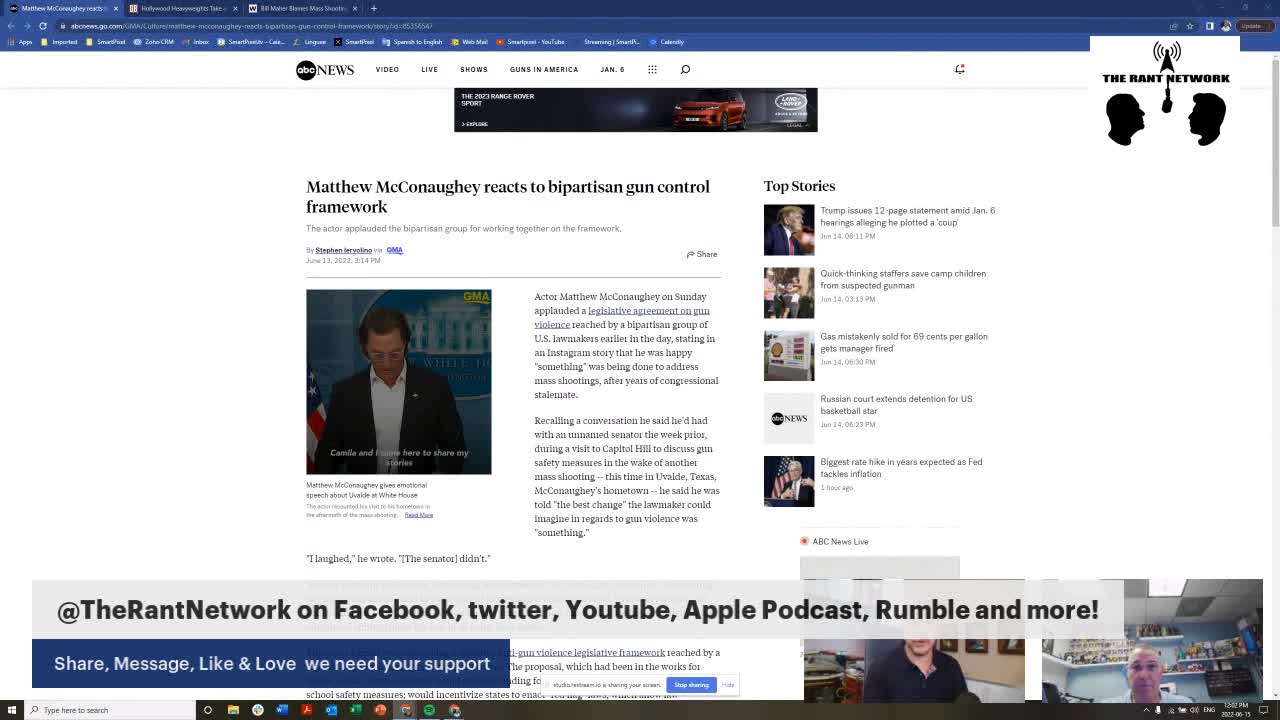1280x720 pixels.
Task: Reload the page with refresh icon
Action: coord(43,26)
